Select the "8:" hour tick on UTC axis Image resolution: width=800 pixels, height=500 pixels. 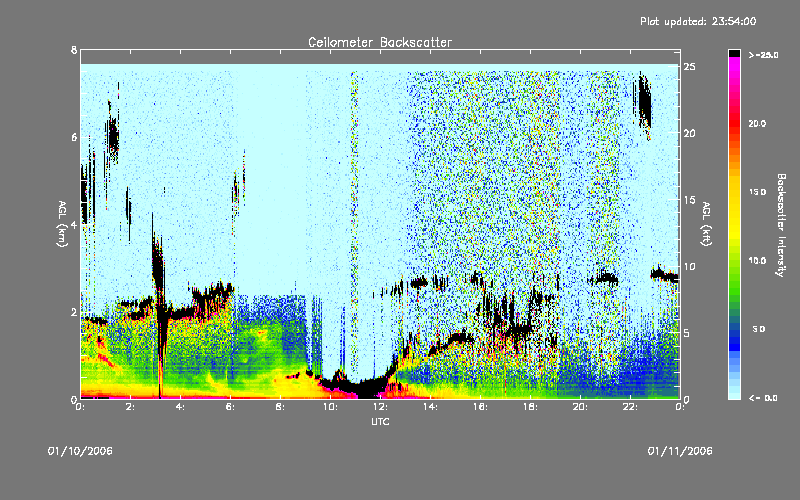(281, 407)
